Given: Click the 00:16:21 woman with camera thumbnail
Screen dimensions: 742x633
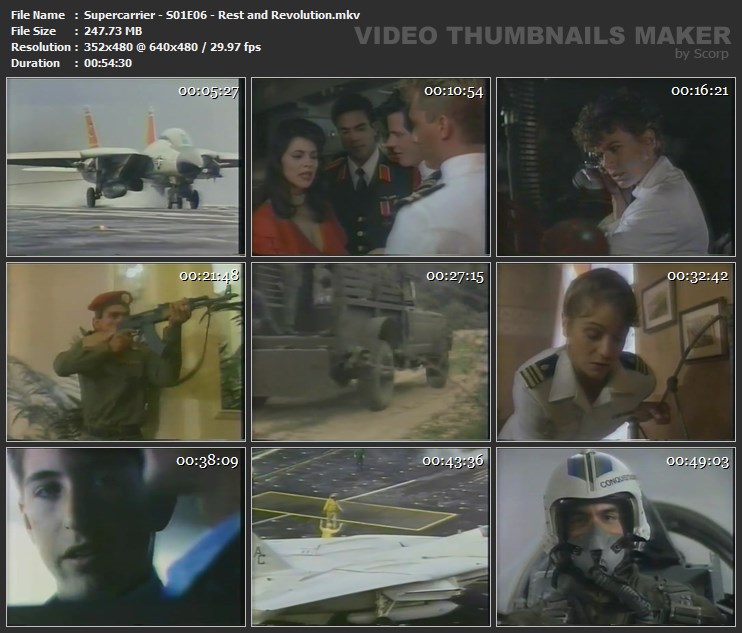Looking at the screenshot, I should [616, 167].
